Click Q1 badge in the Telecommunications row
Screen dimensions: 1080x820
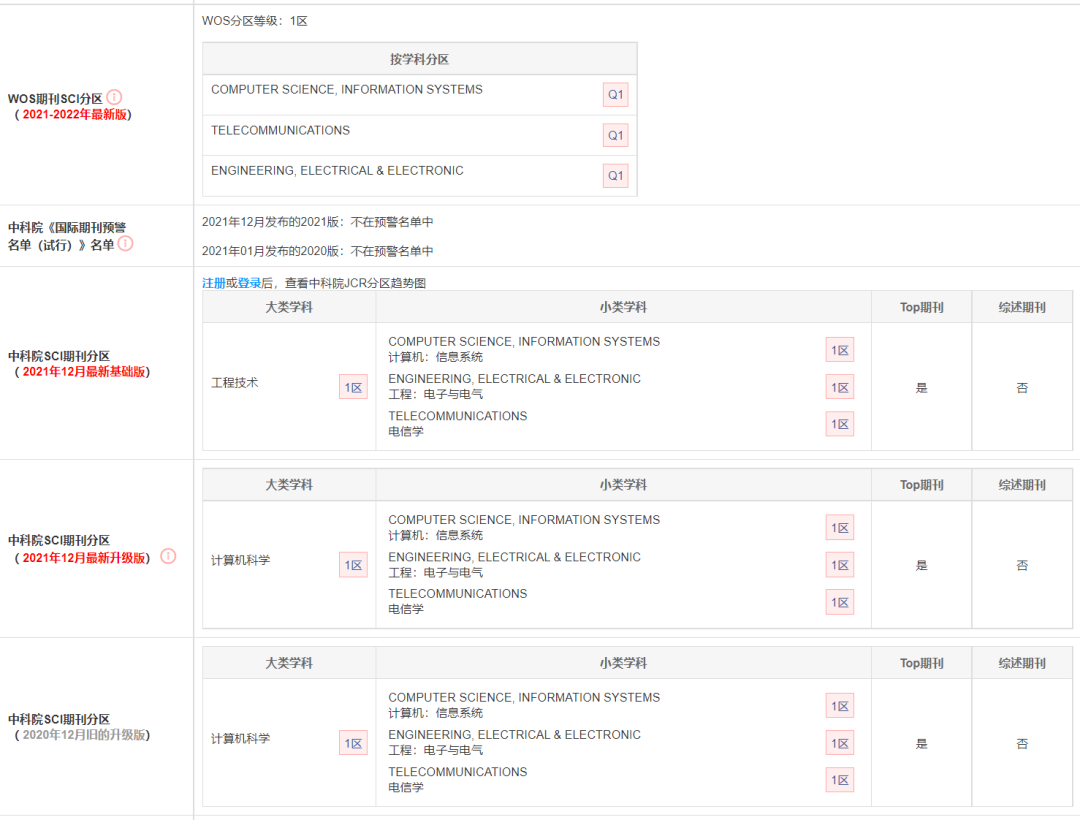615,135
